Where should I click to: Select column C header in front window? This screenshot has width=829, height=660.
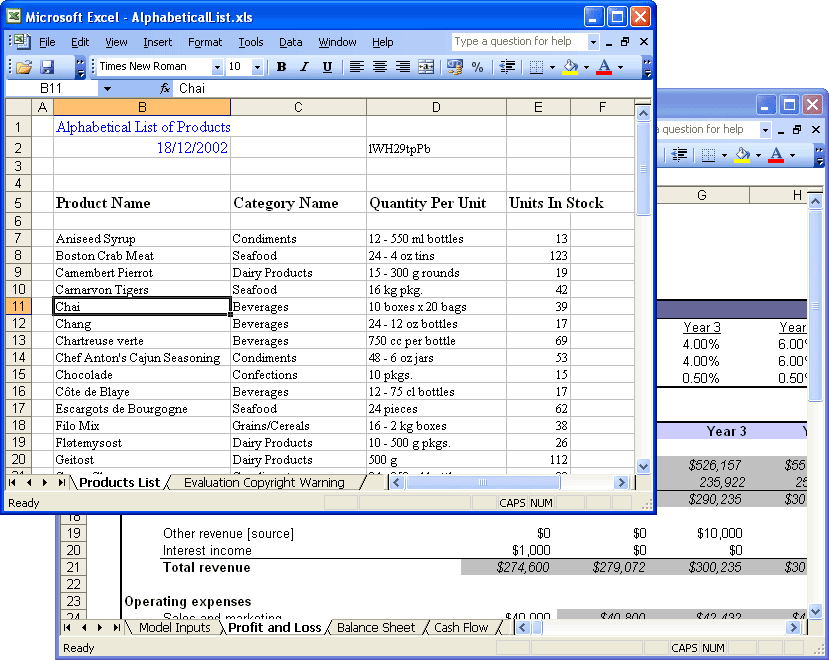pyautogui.click(x=298, y=107)
